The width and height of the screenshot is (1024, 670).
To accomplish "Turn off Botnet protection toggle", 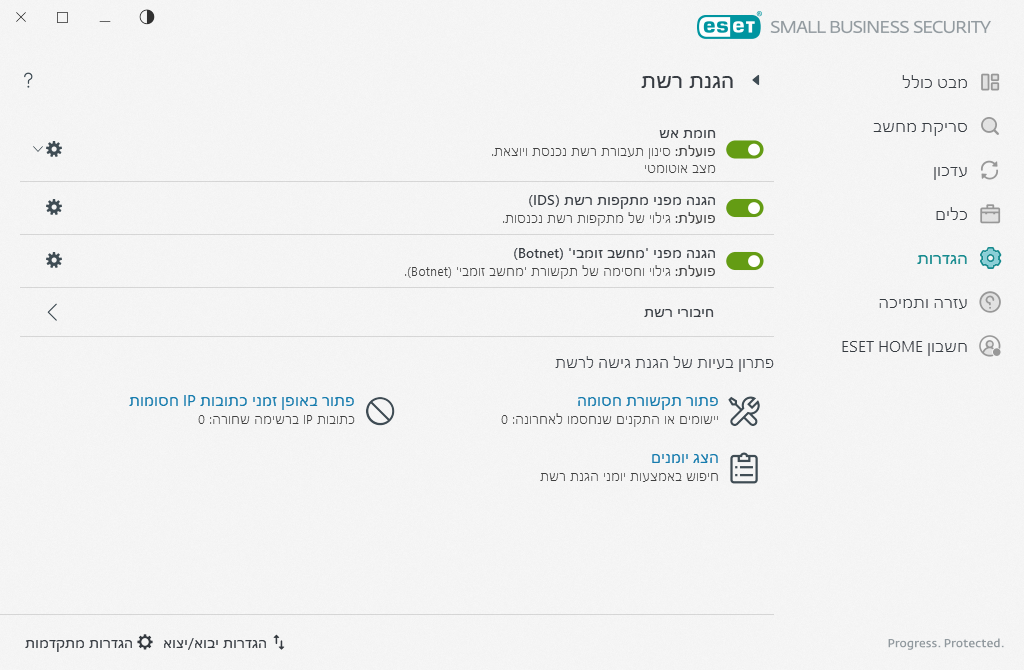I will click(x=744, y=261).
